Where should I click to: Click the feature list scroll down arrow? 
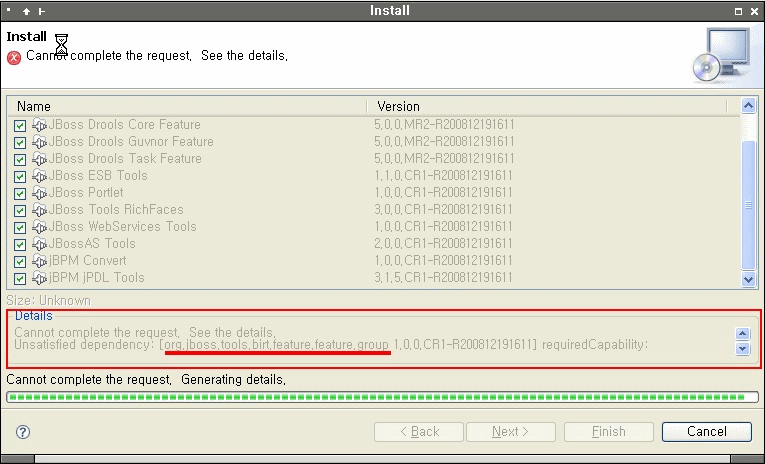748,280
